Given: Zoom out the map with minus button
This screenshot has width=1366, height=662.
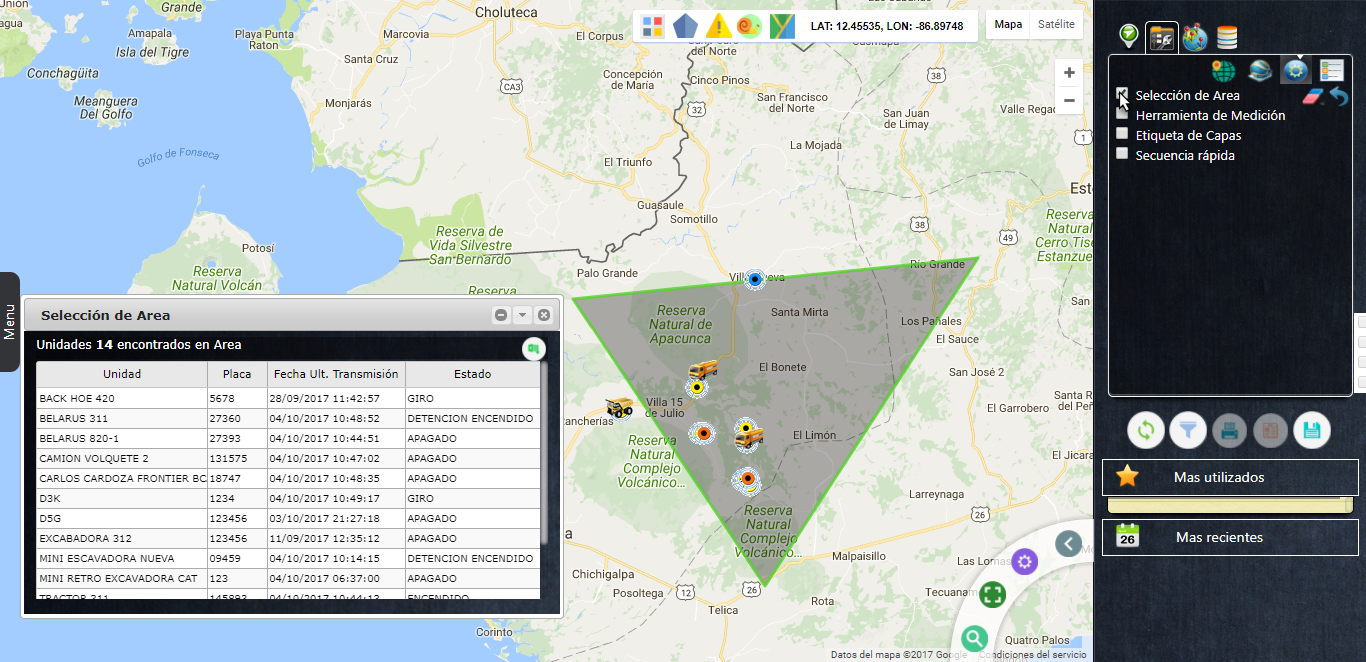Looking at the screenshot, I should [1069, 100].
